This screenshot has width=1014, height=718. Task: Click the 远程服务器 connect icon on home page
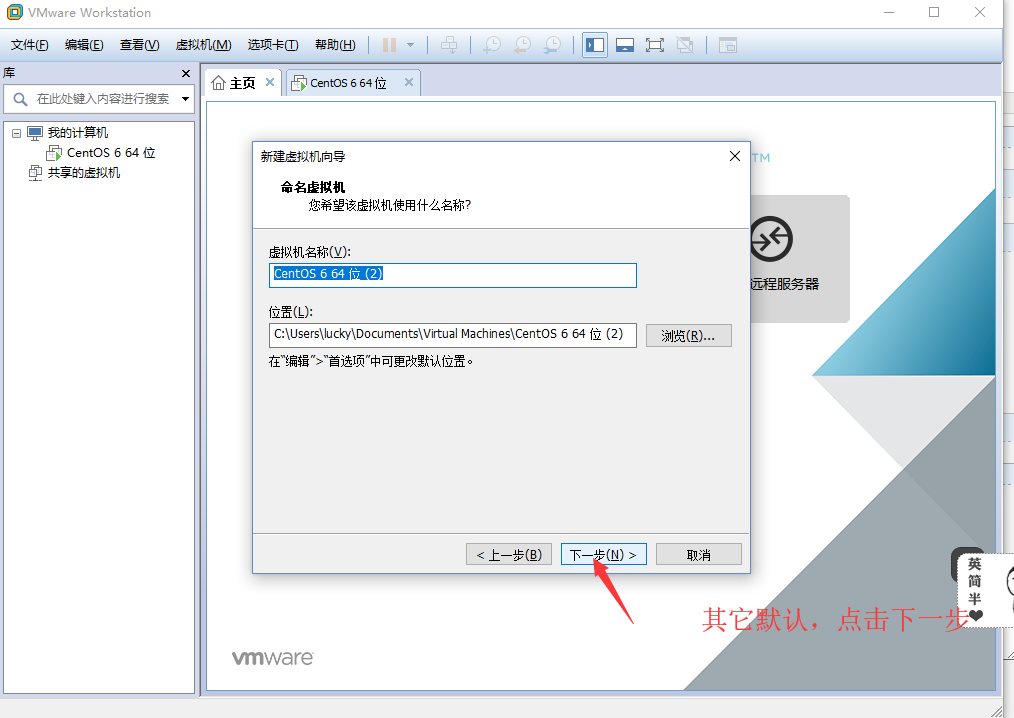[771, 239]
